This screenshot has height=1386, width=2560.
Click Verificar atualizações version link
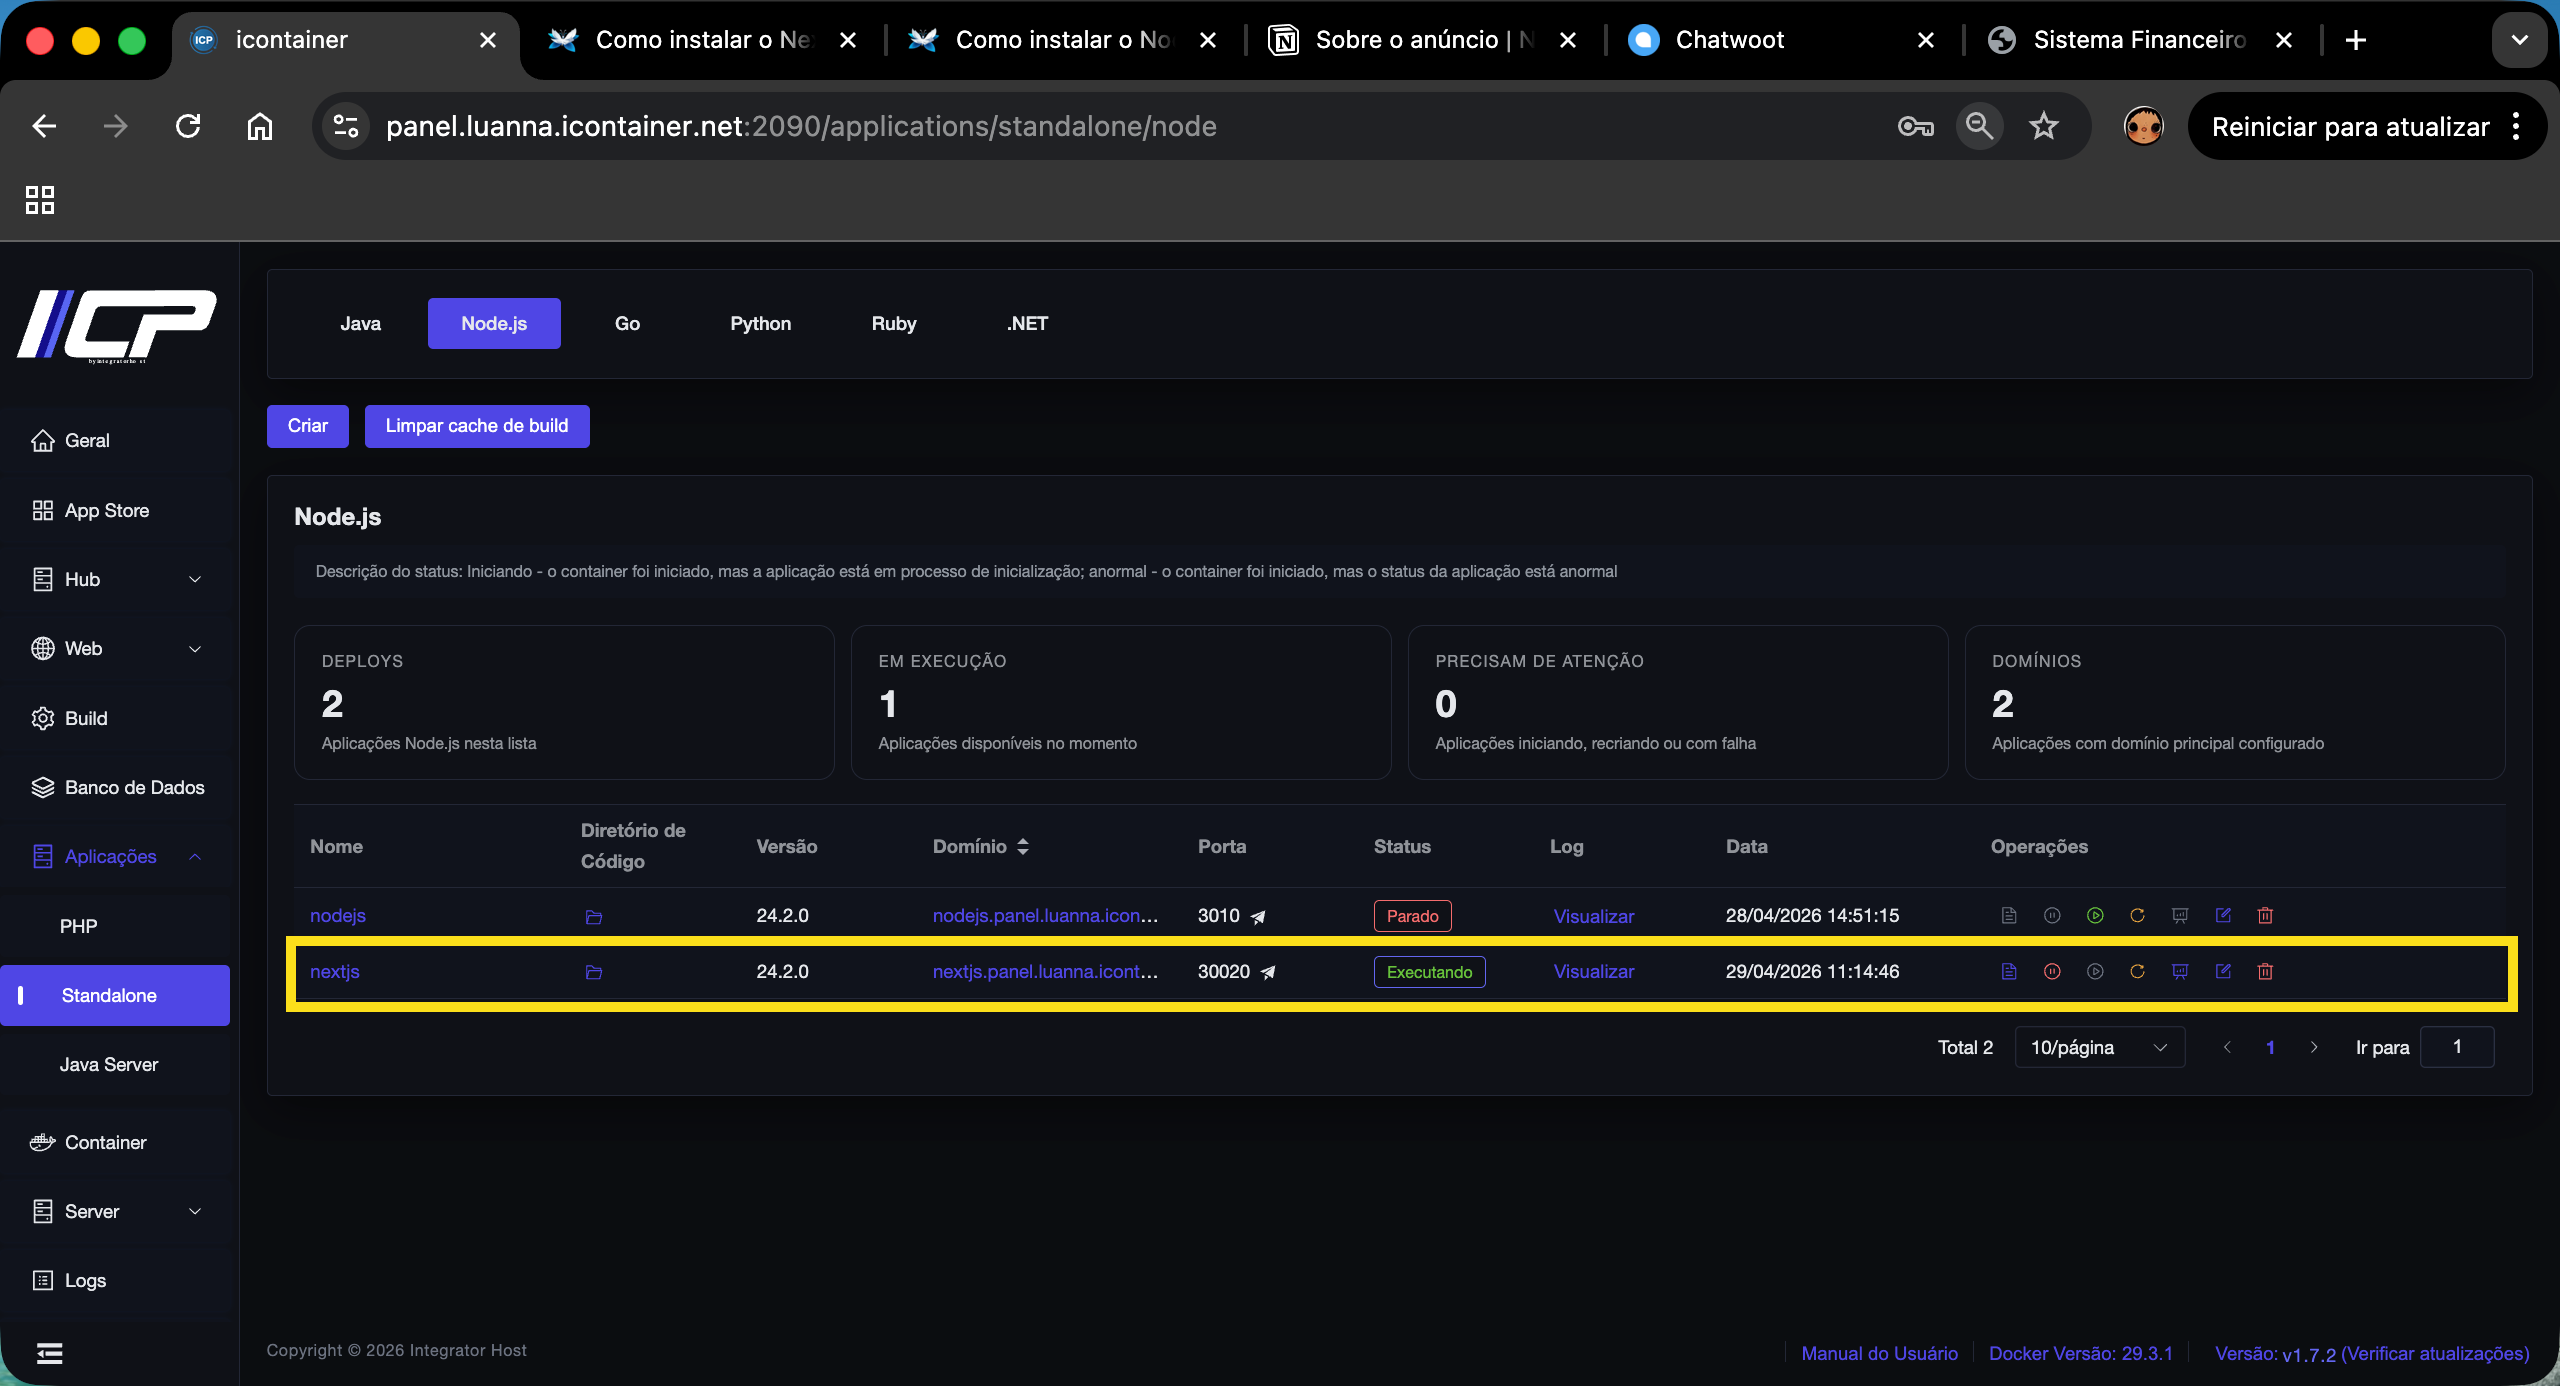click(2435, 1353)
